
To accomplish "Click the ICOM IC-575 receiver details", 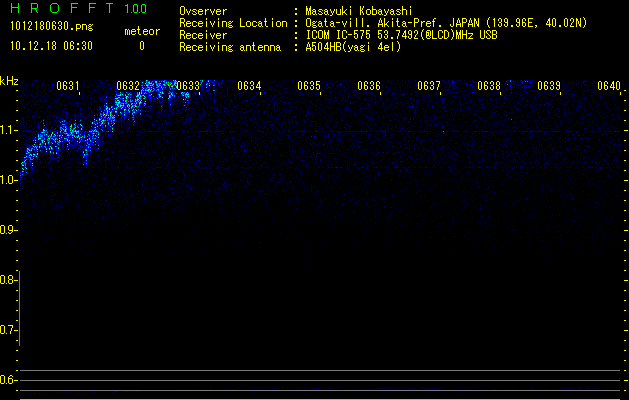I will tap(401, 35).
